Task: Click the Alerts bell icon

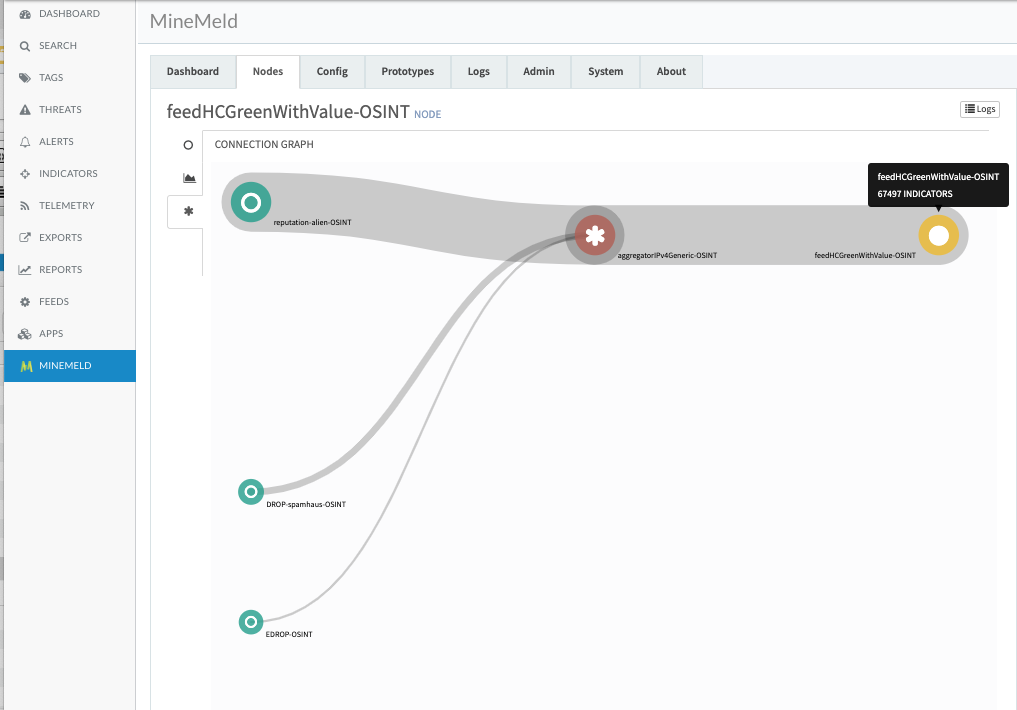Action: [x=25, y=141]
